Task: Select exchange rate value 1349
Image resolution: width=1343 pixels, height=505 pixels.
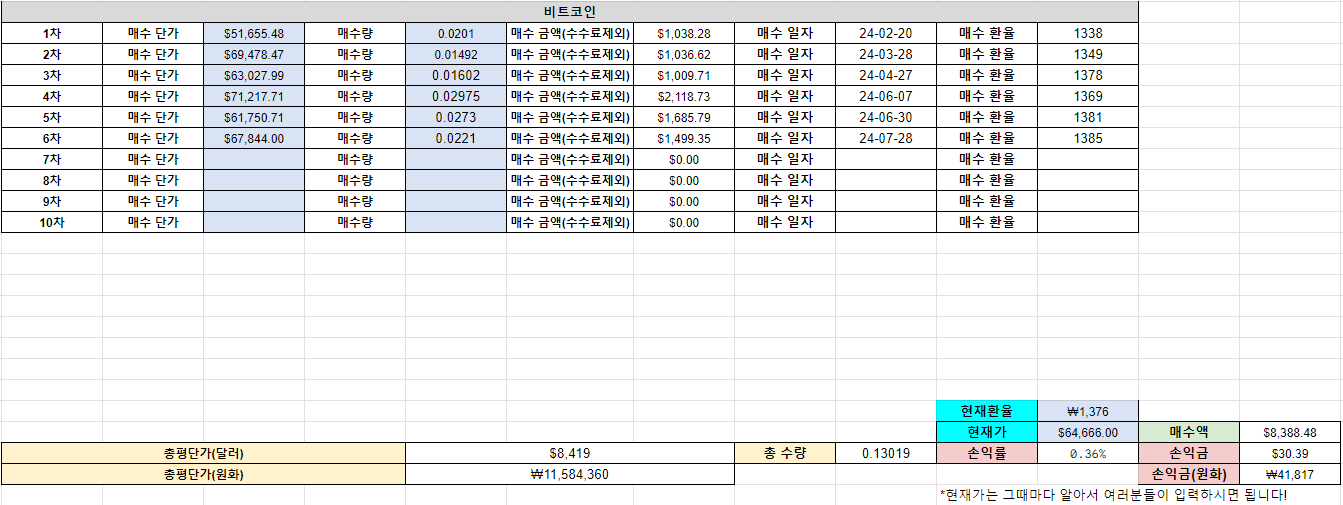Action: pyautogui.click(x=1088, y=54)
